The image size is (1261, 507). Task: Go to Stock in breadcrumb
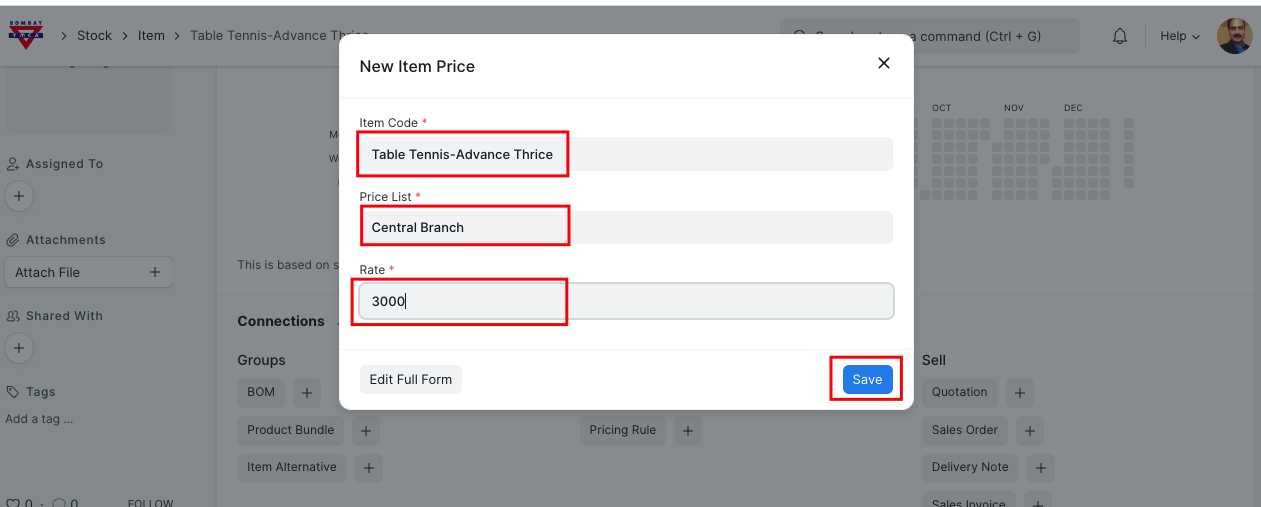[95, 36]
